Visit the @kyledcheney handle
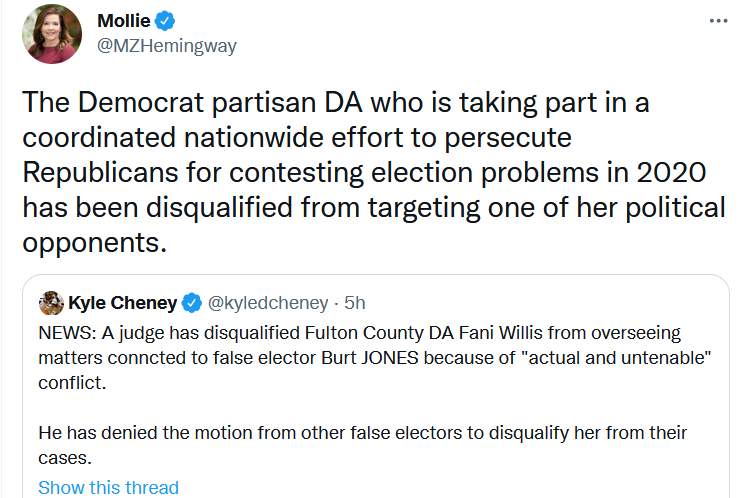 pos(268,303)
